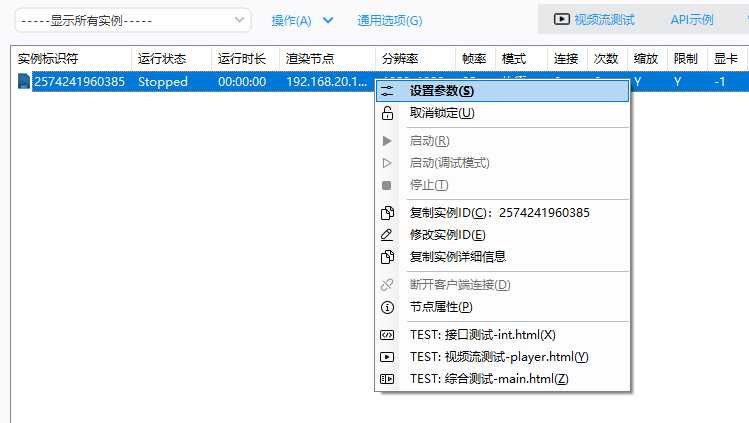This screenshot has width=749, height=423.
Task: Click the code icon for 接口测试-int.html
Action: point(388,335)
